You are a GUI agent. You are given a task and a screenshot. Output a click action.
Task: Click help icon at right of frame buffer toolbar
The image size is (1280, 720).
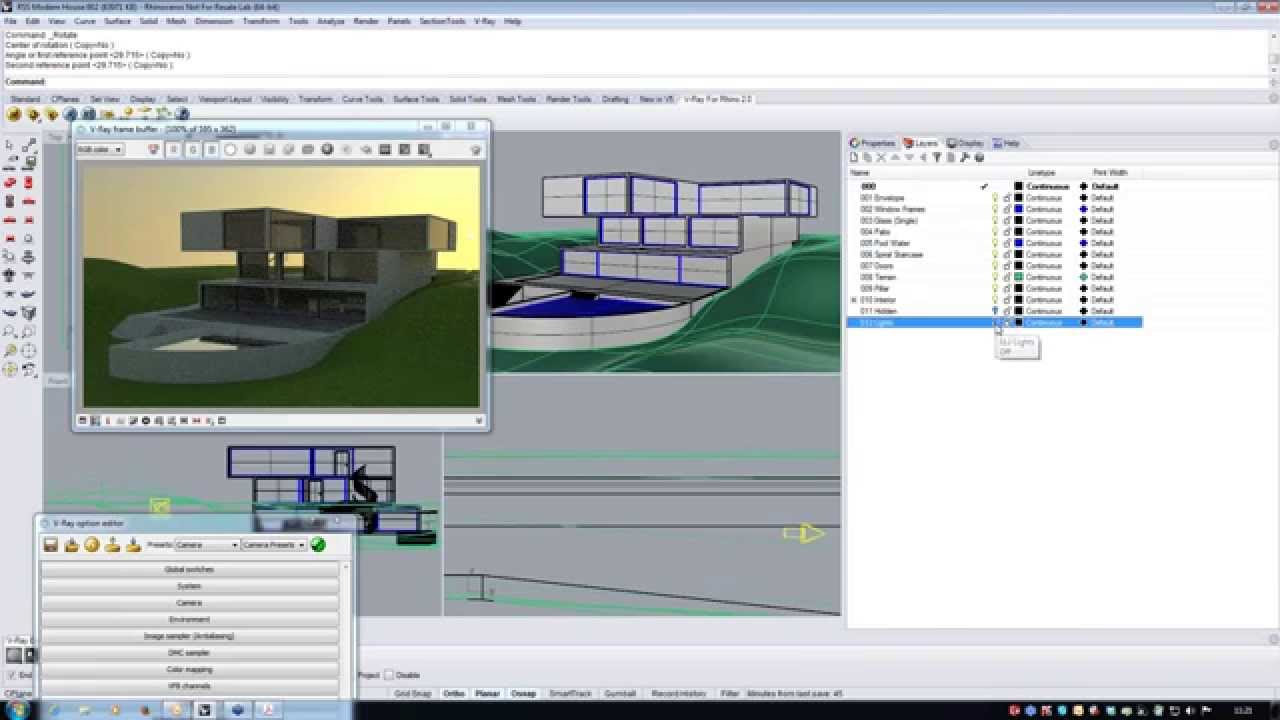click(x=476, y=150)
